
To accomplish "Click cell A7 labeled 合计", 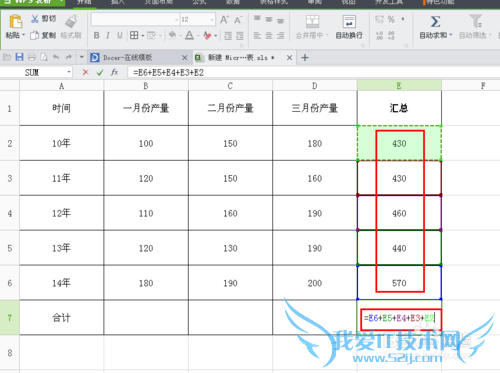I will tap(61, 317).
